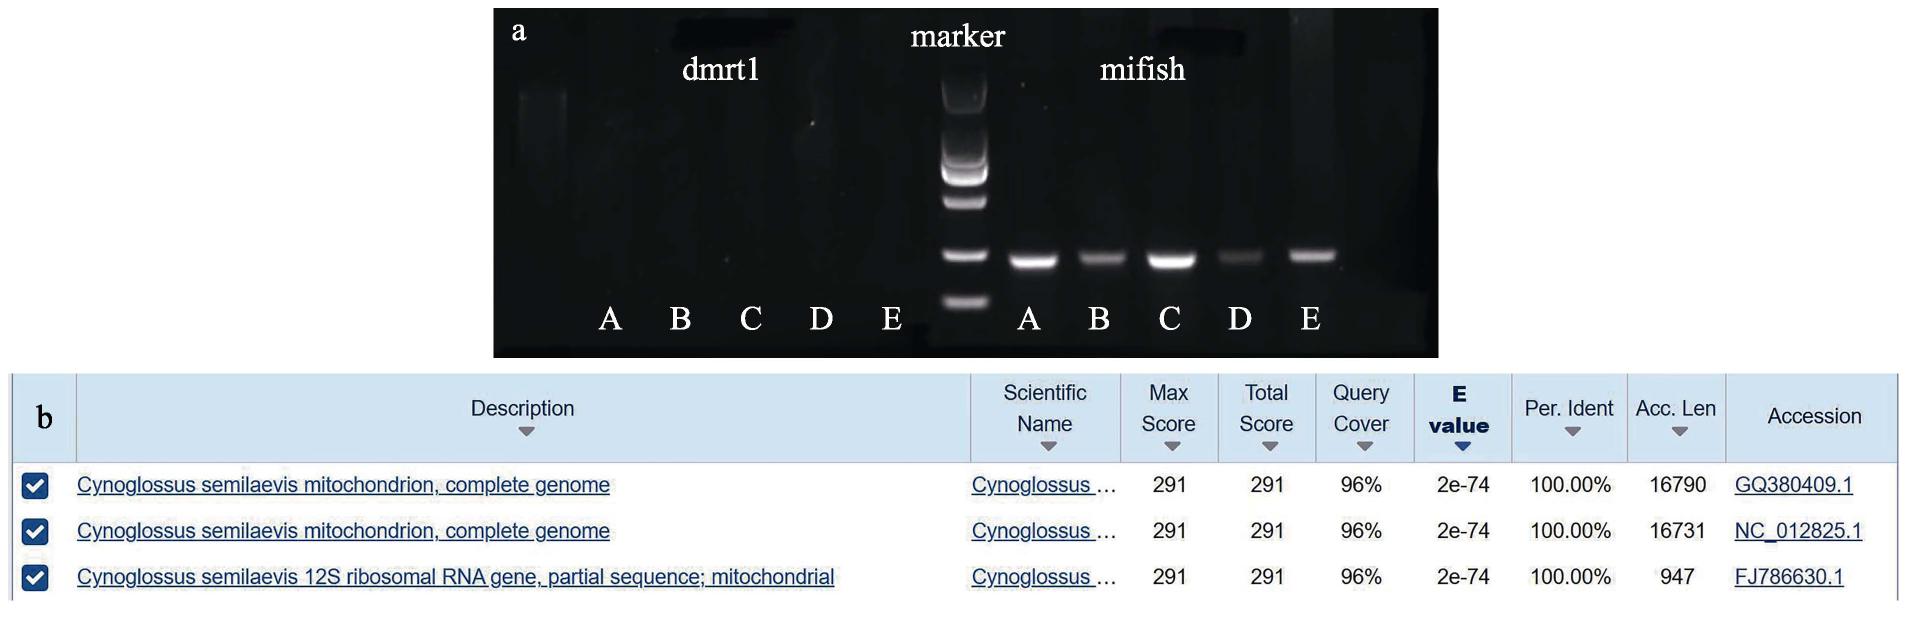Sort by Total Score arrow
The height and width of the screenshot is (621, 1921).
point(1269,447)
